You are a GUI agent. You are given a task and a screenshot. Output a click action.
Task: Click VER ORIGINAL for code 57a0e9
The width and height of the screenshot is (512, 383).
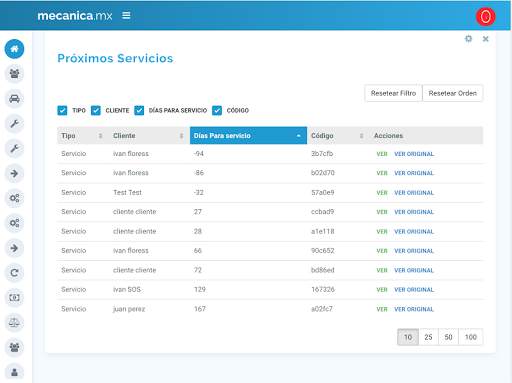coord(414,193)
